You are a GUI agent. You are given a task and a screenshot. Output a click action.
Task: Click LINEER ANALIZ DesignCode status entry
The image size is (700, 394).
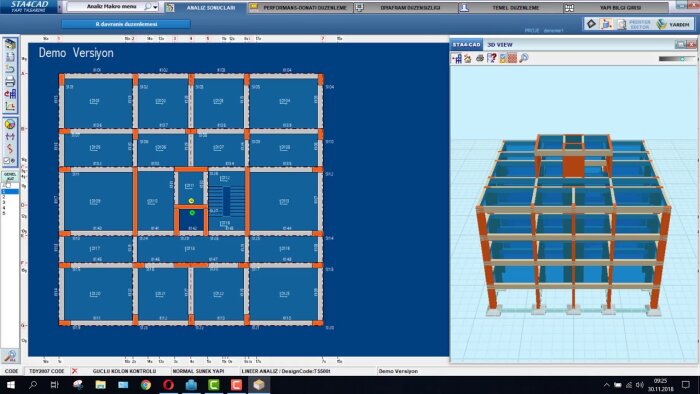[x=286, y=371]
